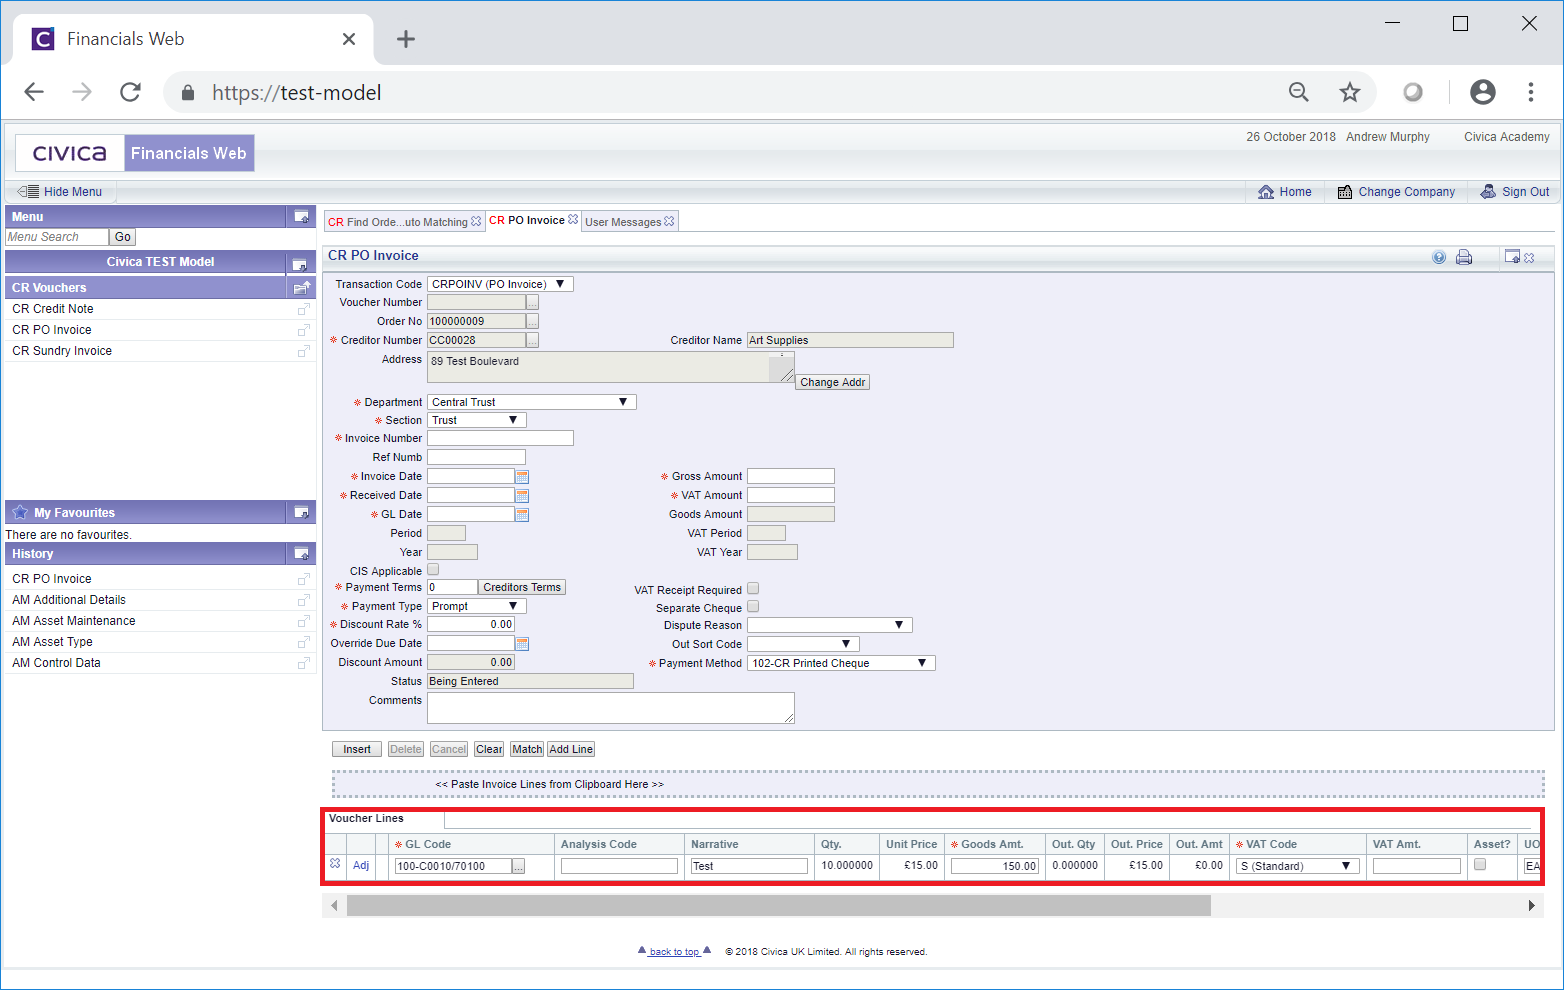Click the Insert button
Image resolution: width=1564 pixels, height=990 pixels.
click(357, 749)
